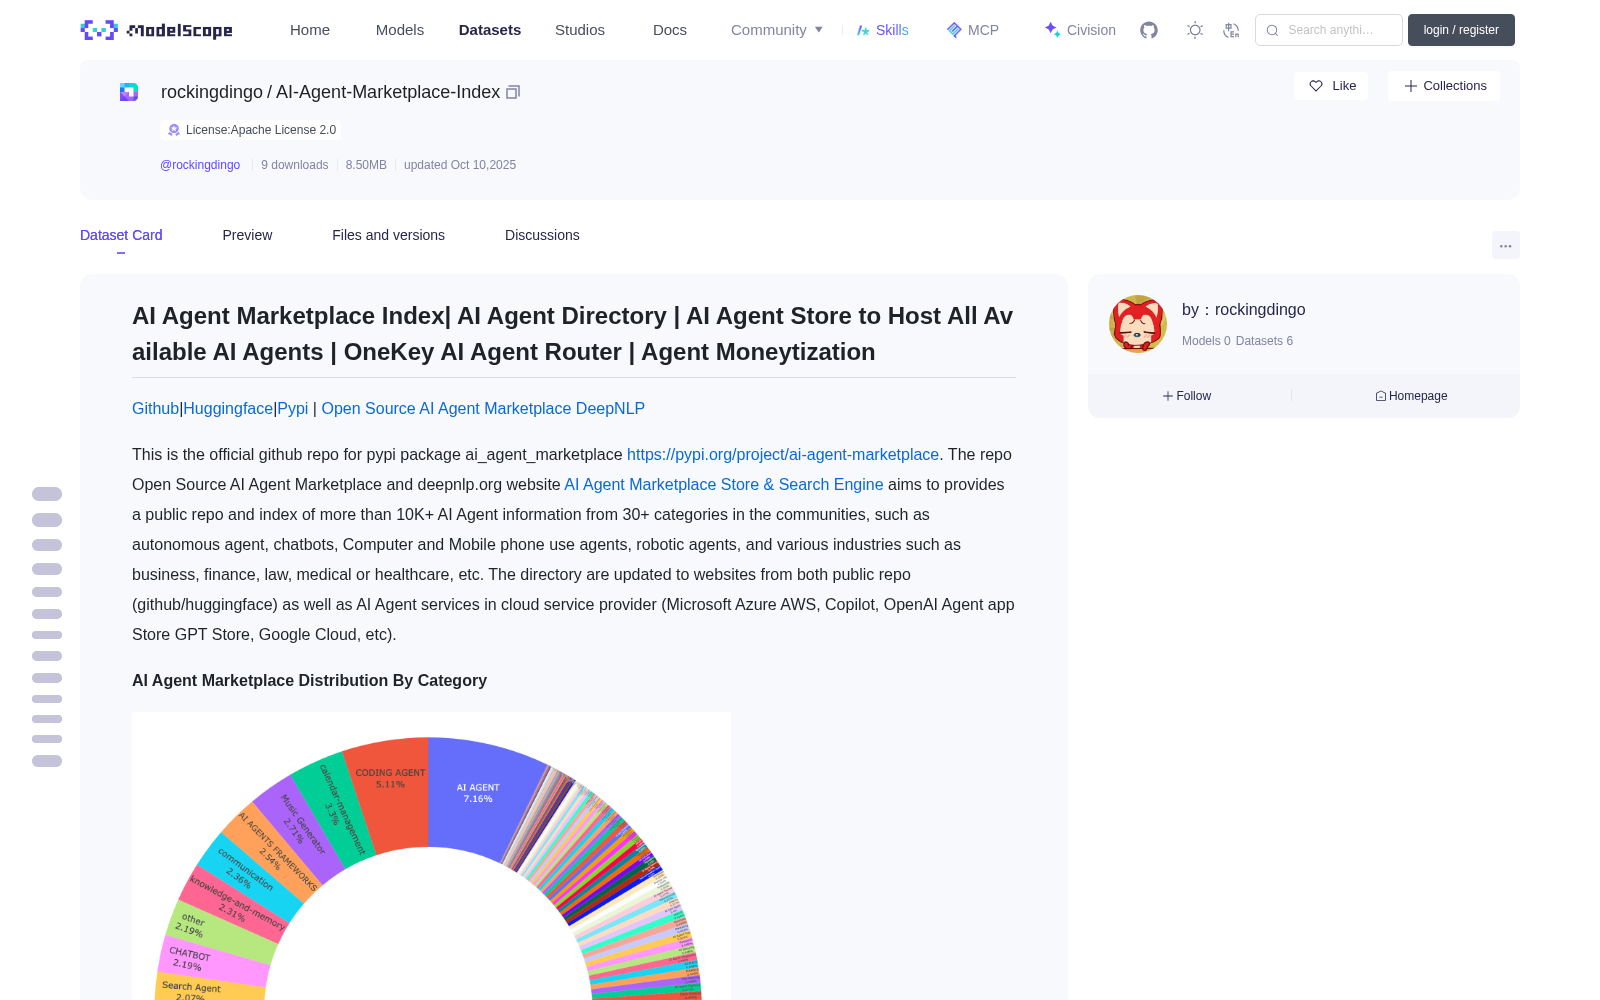The height and width of the screenshot is (1000, 1600).
Task: Click the Homepage house icon
Action: [1381, 396]
